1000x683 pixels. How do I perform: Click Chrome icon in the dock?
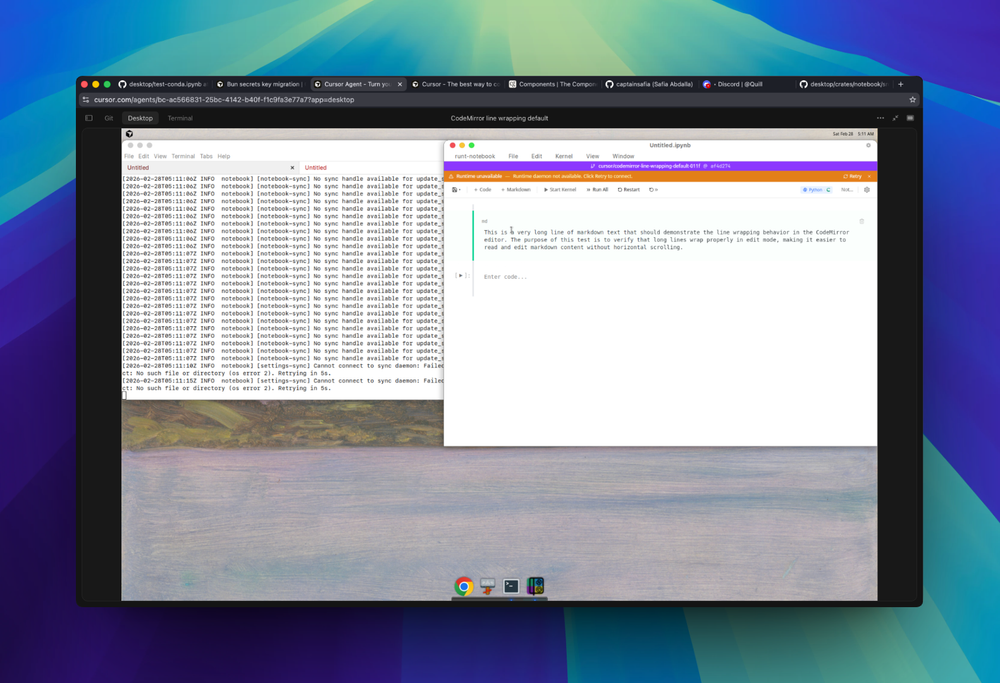point(464,586)
